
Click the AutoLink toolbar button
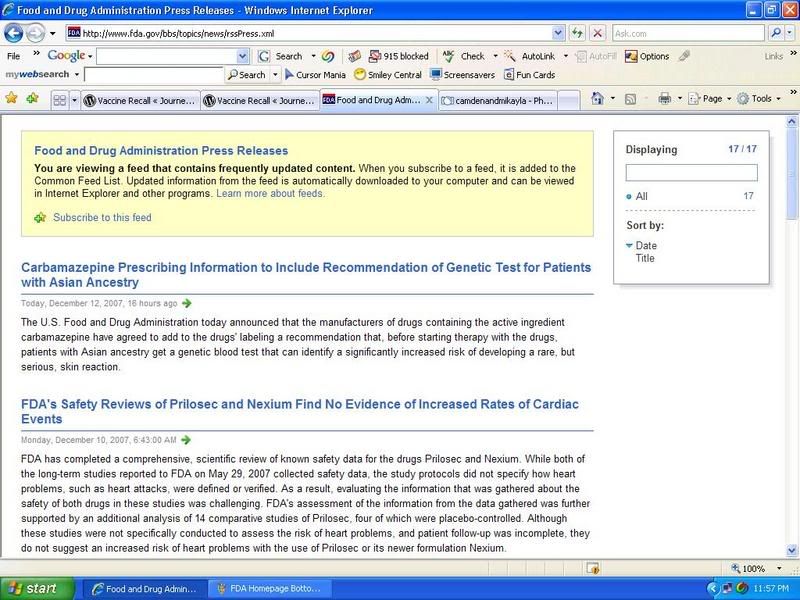pos(530,56)
